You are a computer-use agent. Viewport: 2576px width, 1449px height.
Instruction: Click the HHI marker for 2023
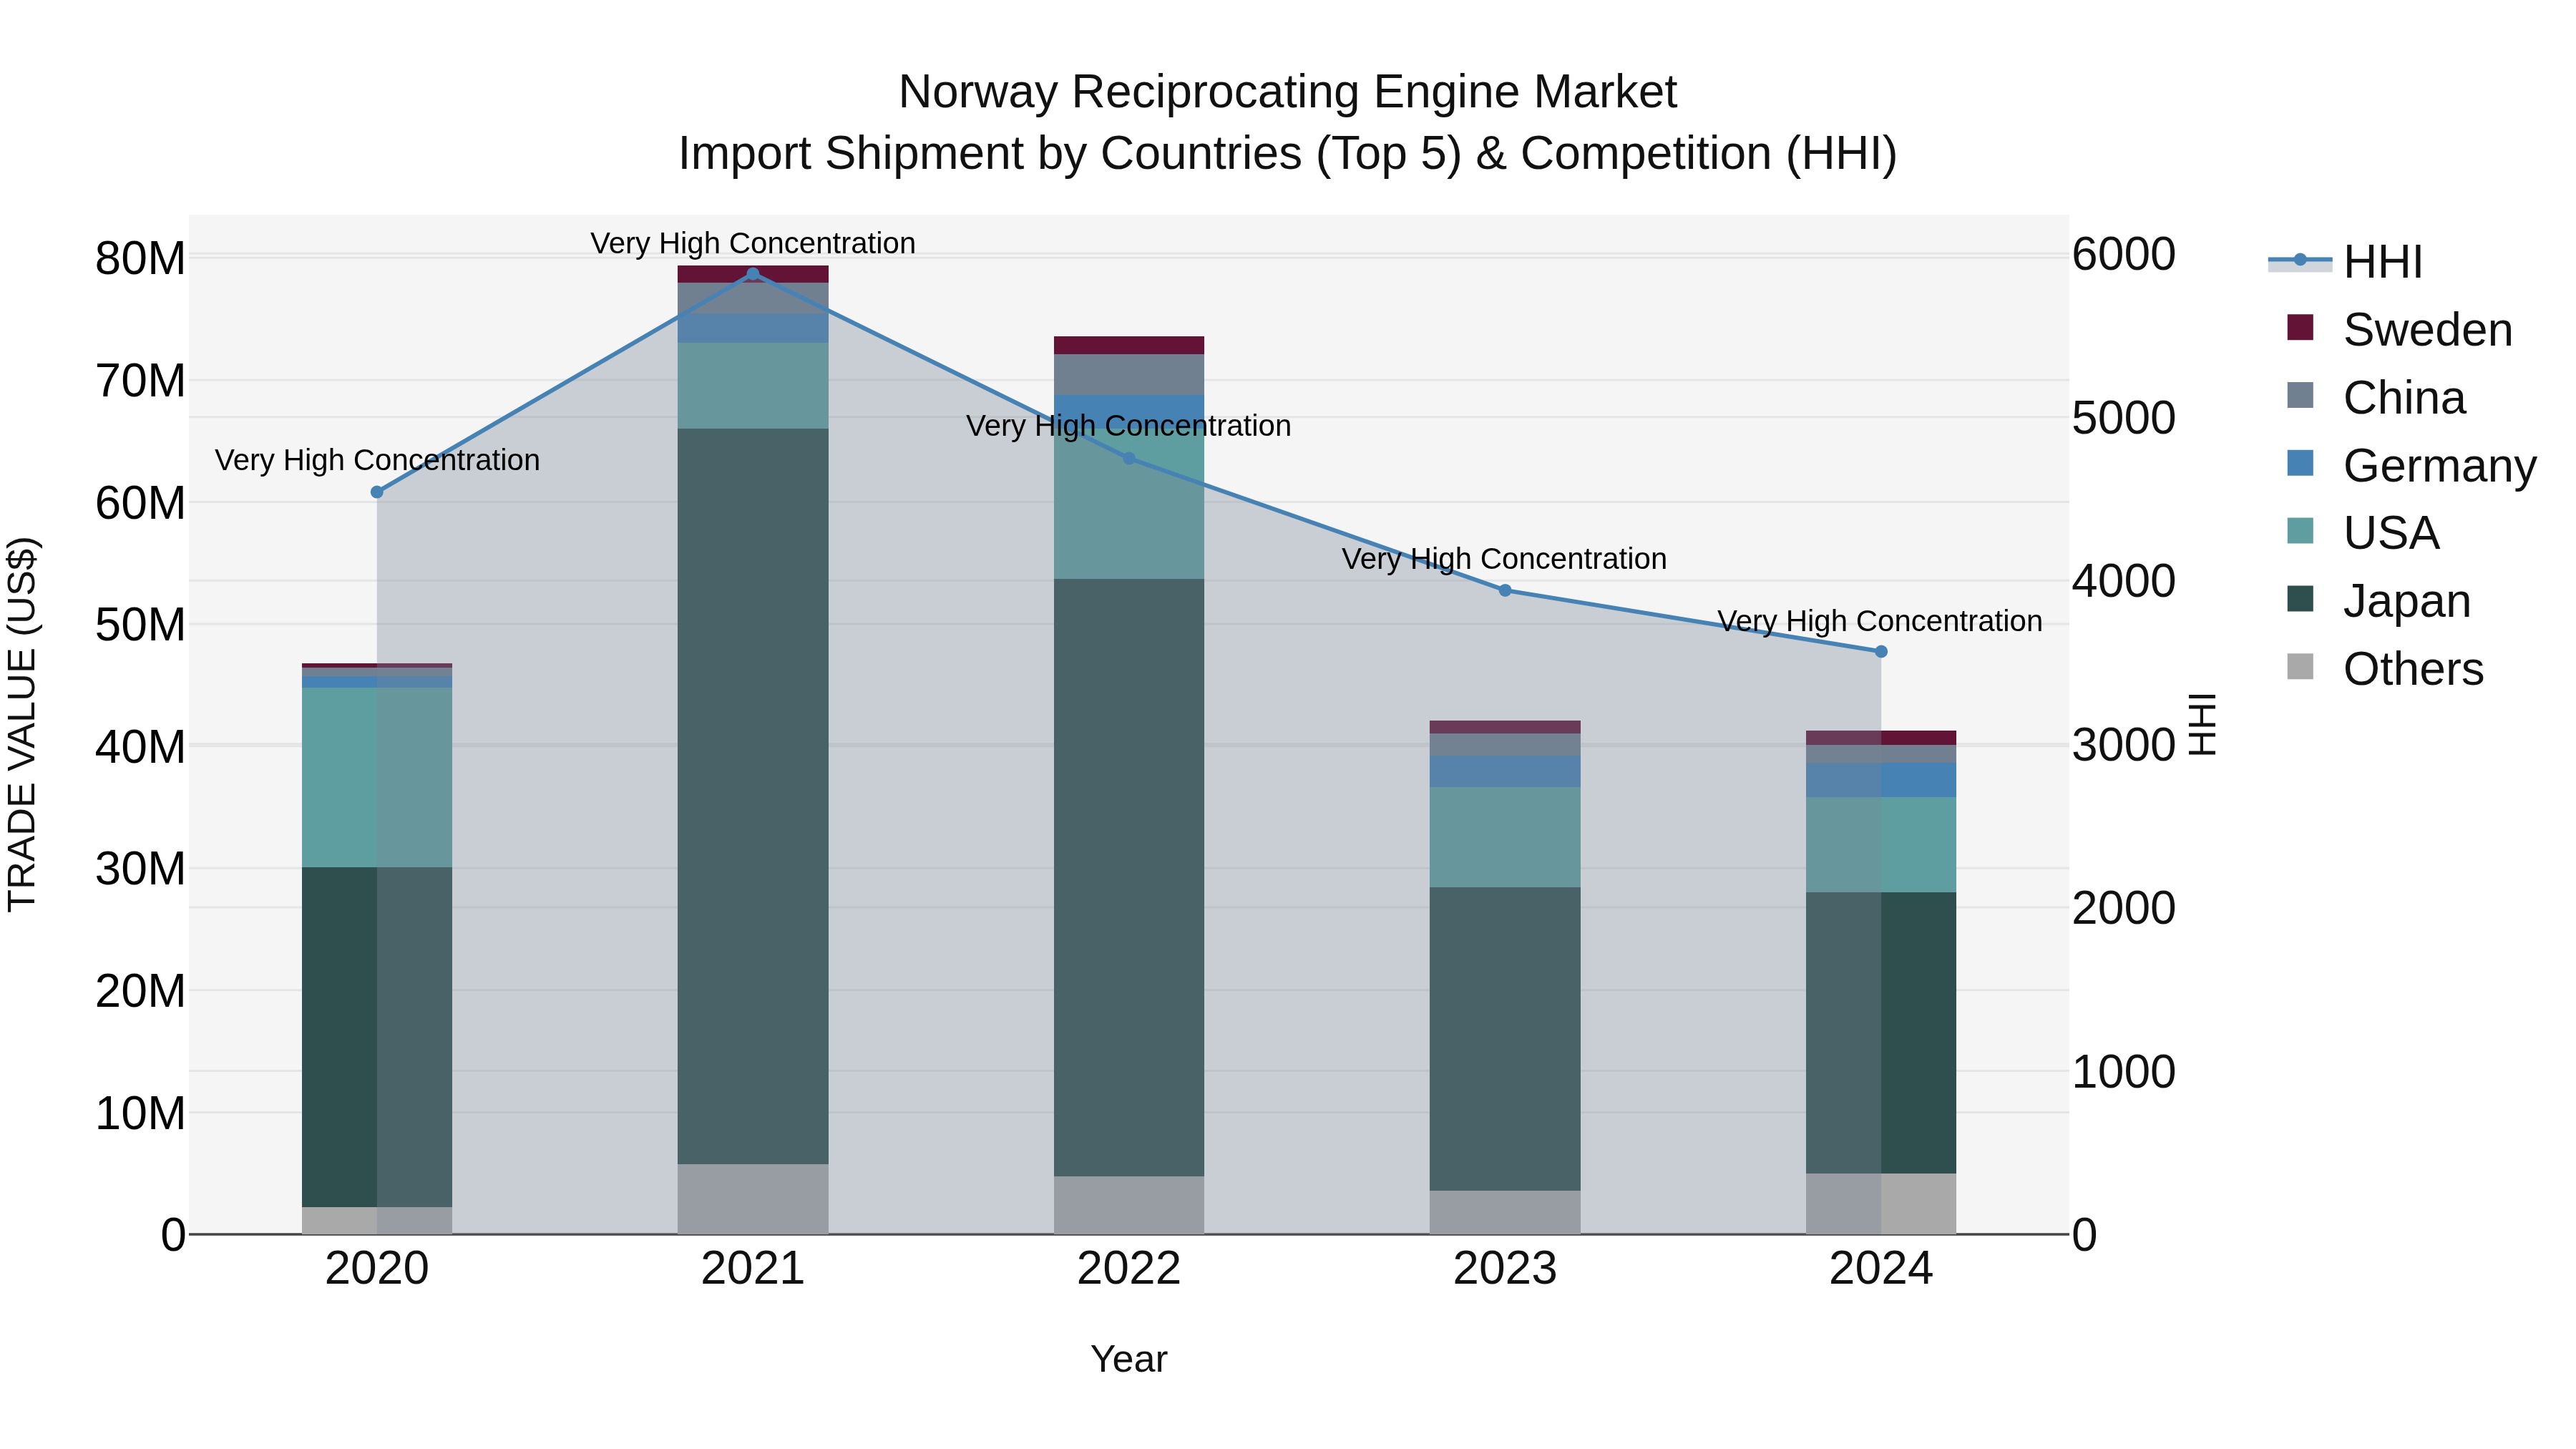pos(1505,590)
